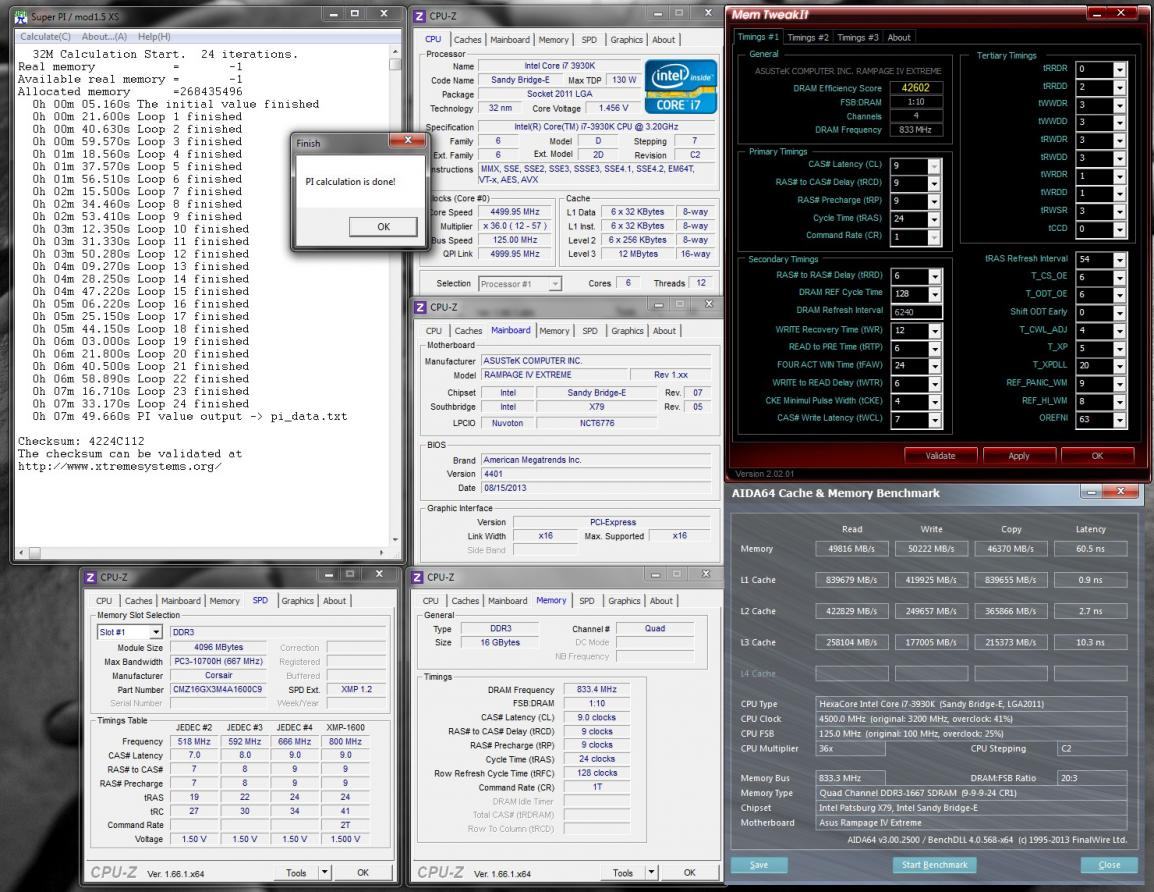Expand the tRWSR tertiary timing dropdown
The image size is (1154, 892).
click(1119, 210)
